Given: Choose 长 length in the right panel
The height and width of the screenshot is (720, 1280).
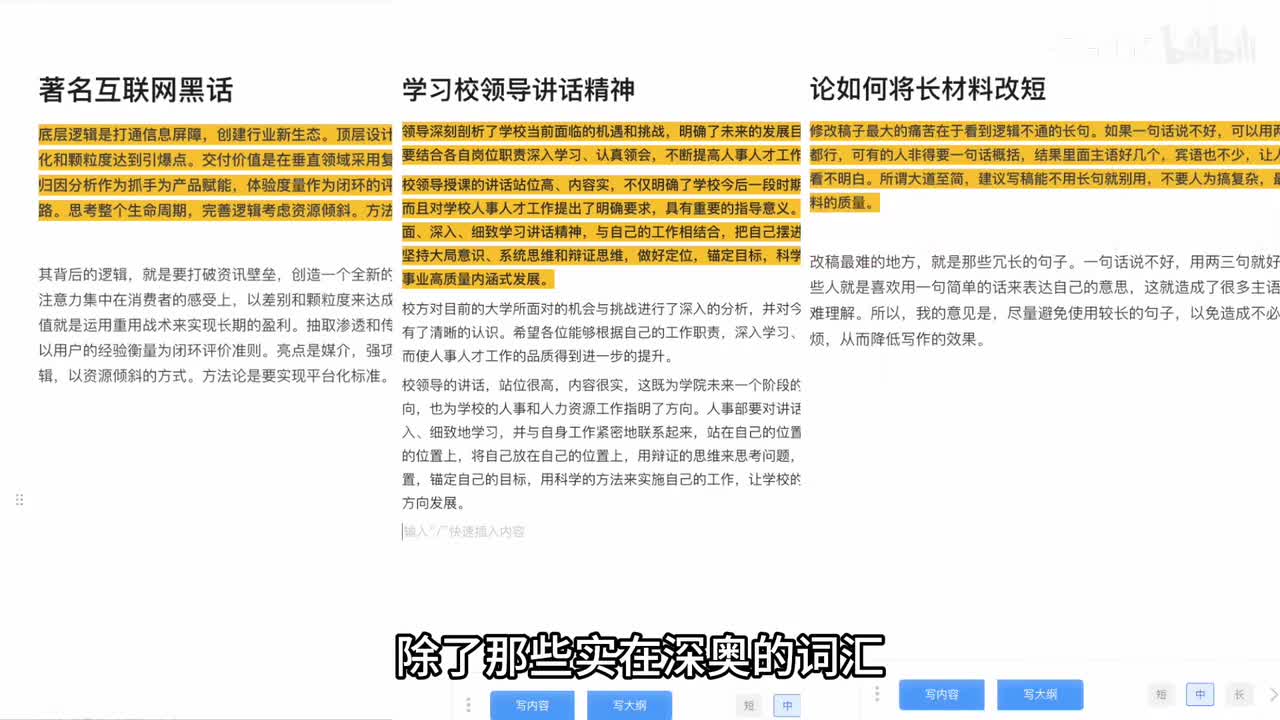Looking at the screenshot, I should click(1239, 694).
